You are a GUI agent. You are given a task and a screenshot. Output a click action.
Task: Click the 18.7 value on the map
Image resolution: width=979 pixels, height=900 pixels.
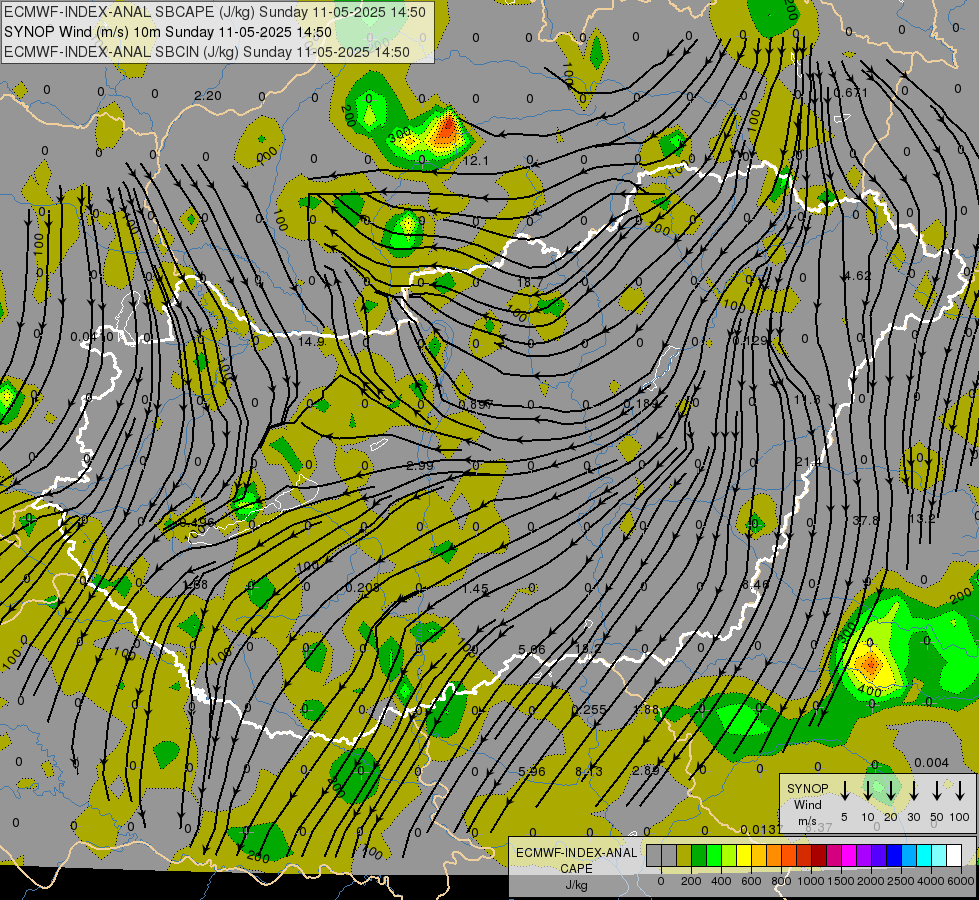(x=530, y=282)
